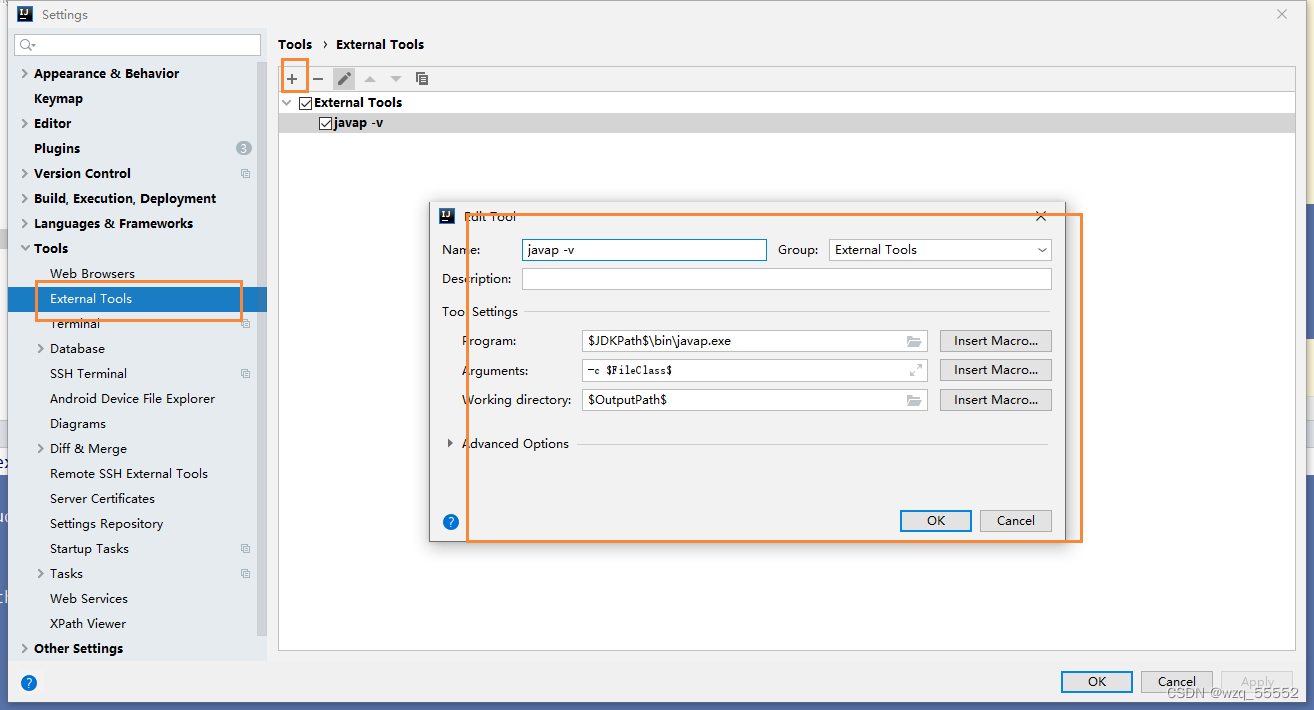Click the project-level icon beside Startup Tasks
This screenshot has height=710, width=1314.
246,549
